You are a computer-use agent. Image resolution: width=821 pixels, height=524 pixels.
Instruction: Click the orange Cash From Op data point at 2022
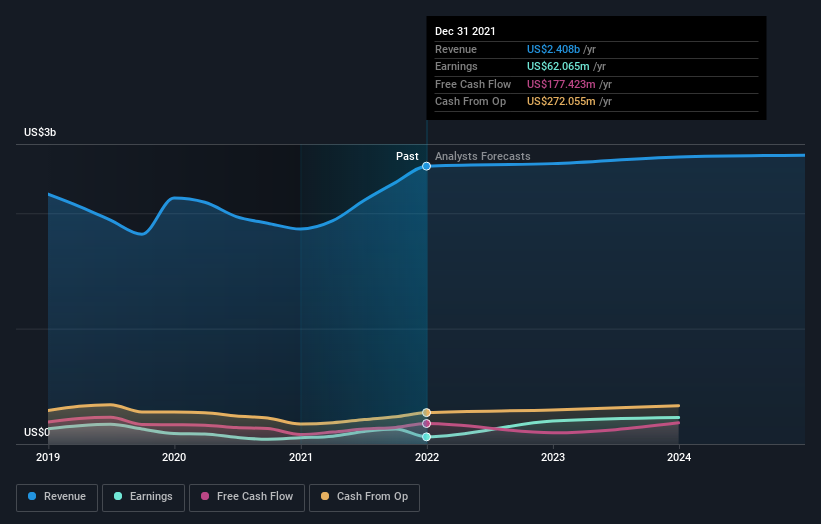tap(427, 412)
